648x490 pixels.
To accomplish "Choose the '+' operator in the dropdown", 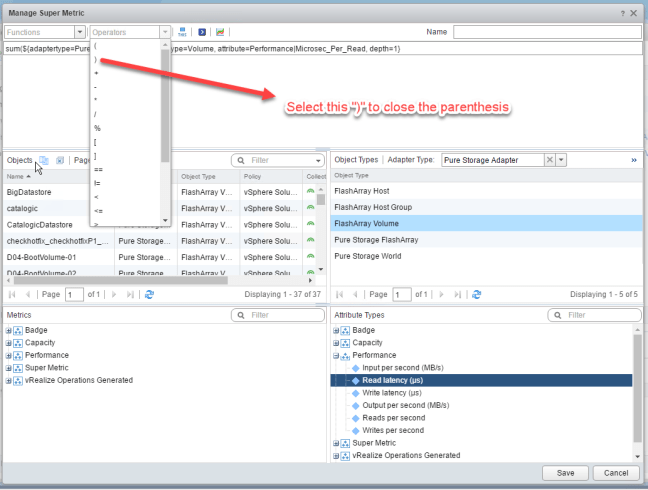I will [x=96, y=73].
